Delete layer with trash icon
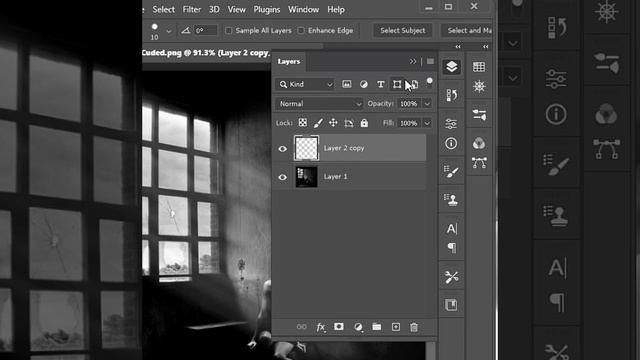 coord(414,327)
